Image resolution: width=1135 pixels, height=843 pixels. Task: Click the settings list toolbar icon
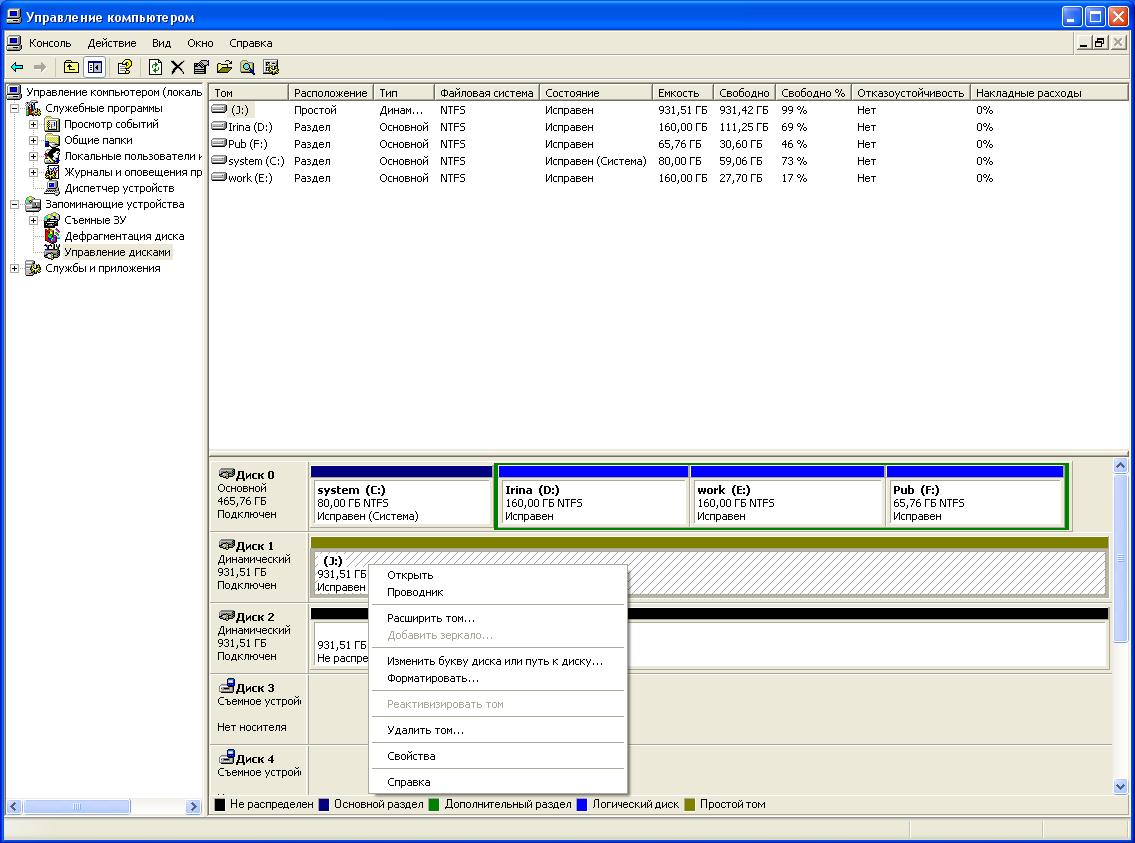click(271, 67)
